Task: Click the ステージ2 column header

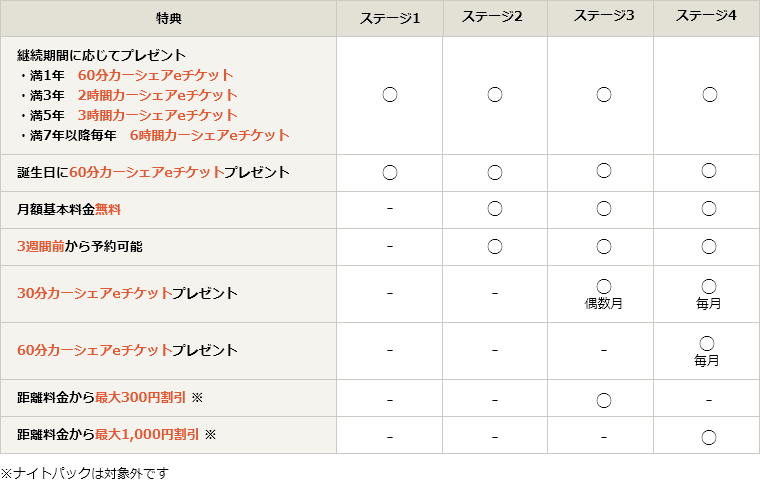Action: tap(495, 19)
